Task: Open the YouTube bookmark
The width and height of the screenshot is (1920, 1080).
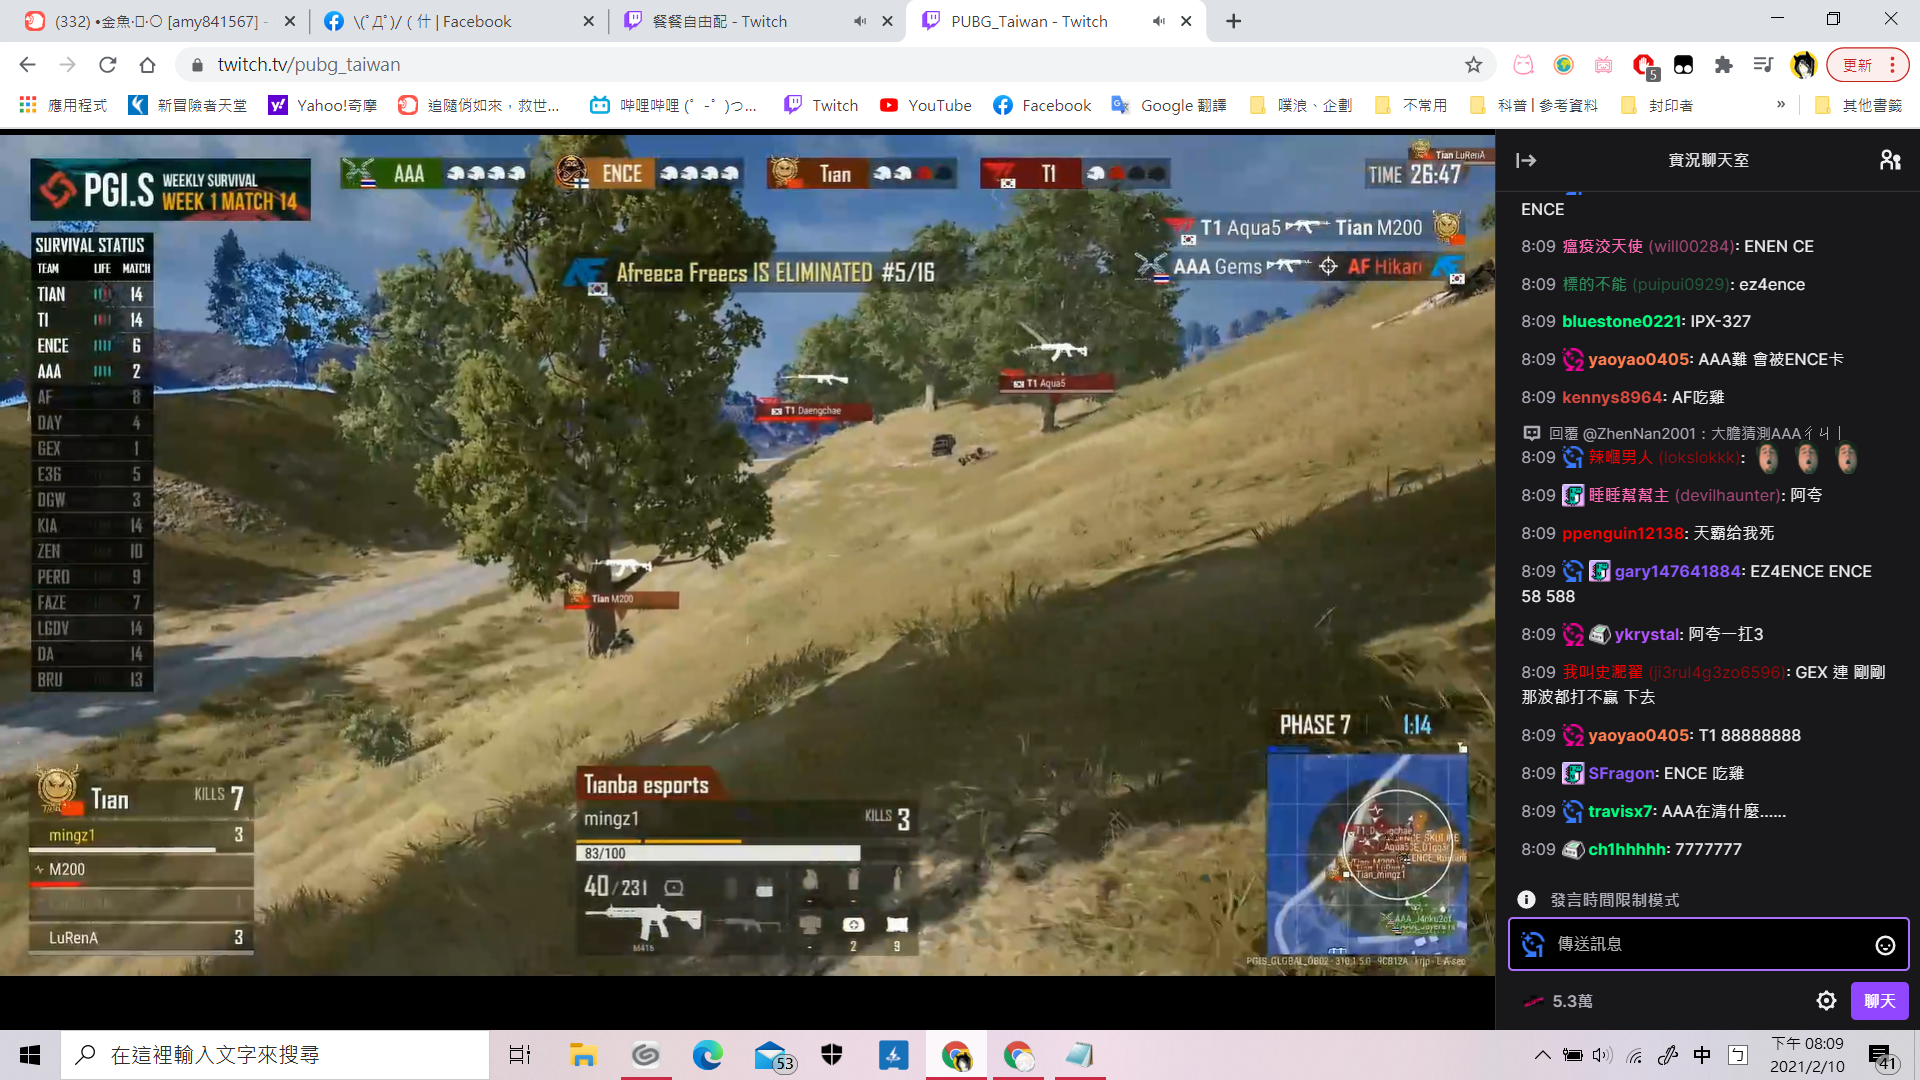Action: 925,105
